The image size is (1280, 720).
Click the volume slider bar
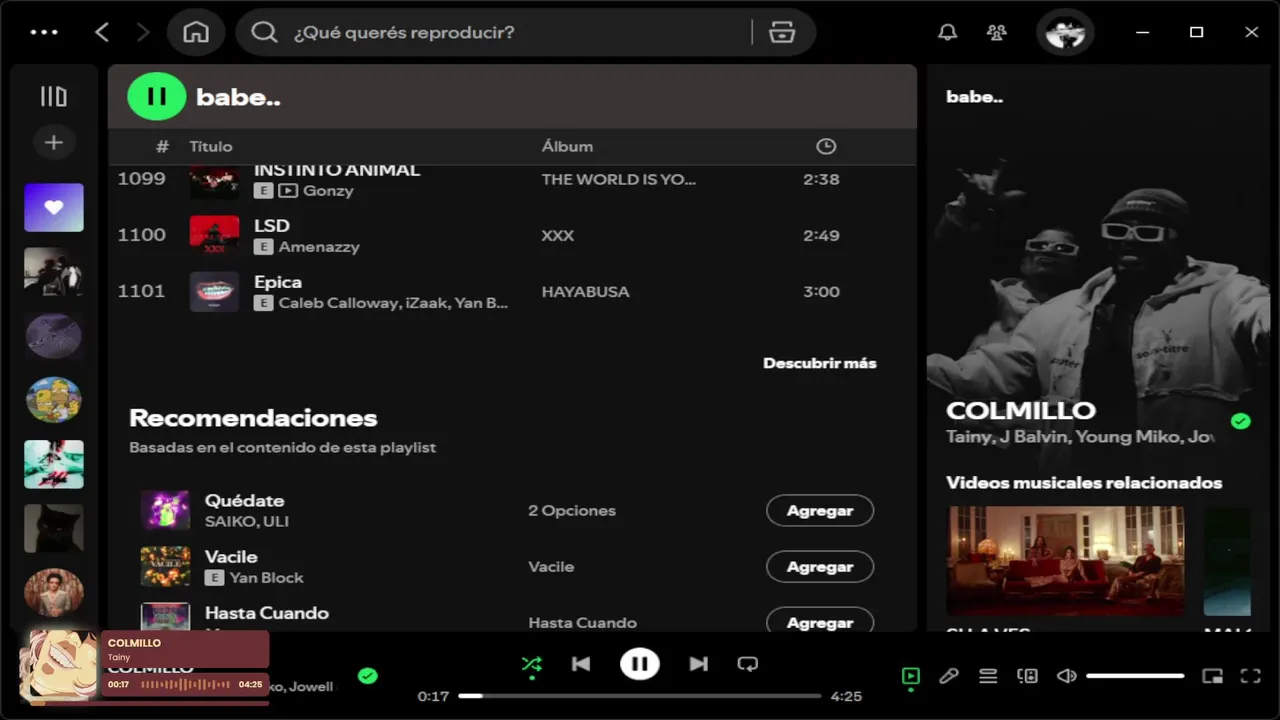[1135, 676]
